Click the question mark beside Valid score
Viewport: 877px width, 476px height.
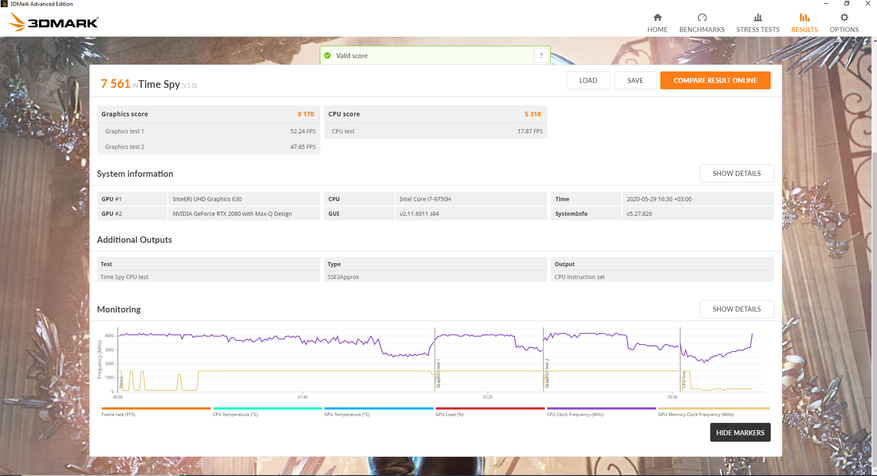coord(541,56)
